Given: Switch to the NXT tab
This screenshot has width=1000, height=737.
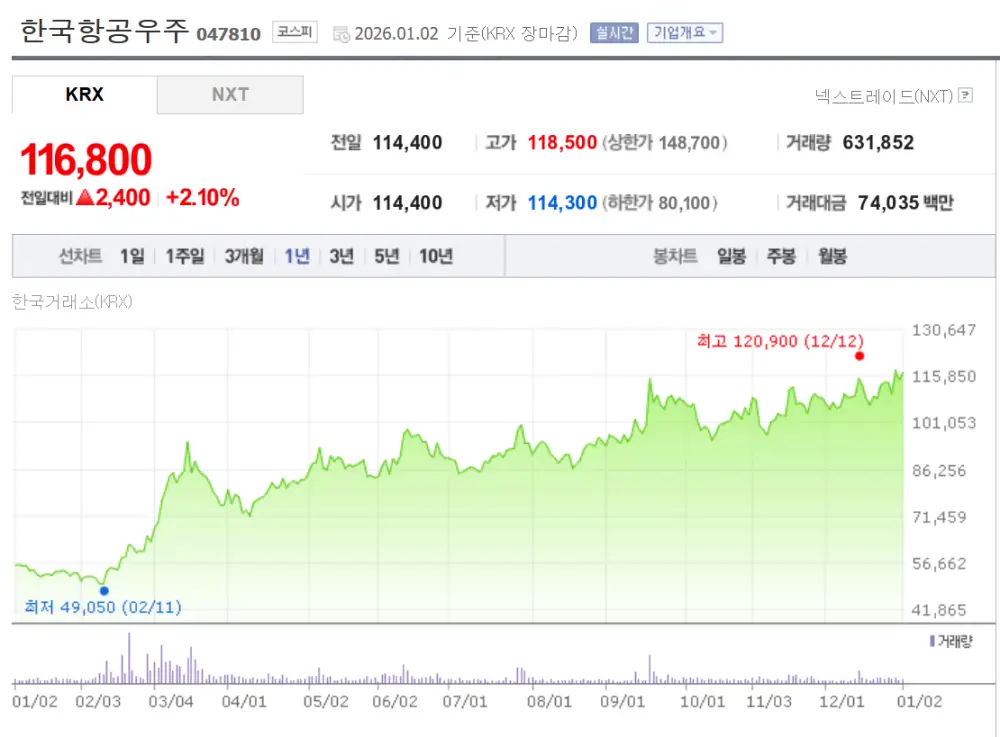Looking at the screenshot, I should click(230, 94).
